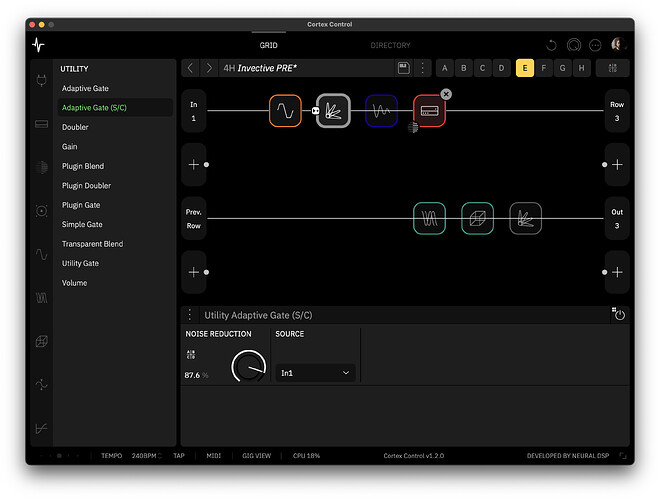The height and width of the screenshot is (500, 661).
Task: Select scene F
Action: (543, 68)
